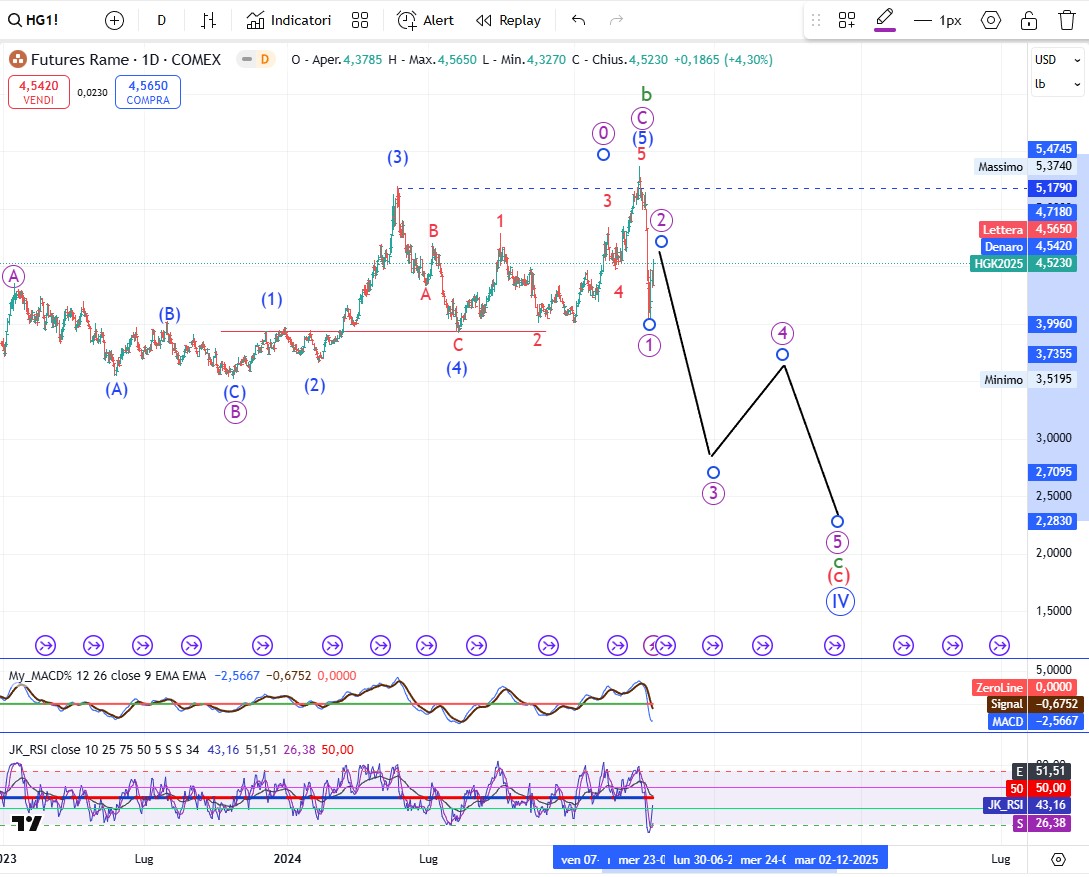
Task: Click the S 26,38 RSI axis label
Action: coord(1041,823)
